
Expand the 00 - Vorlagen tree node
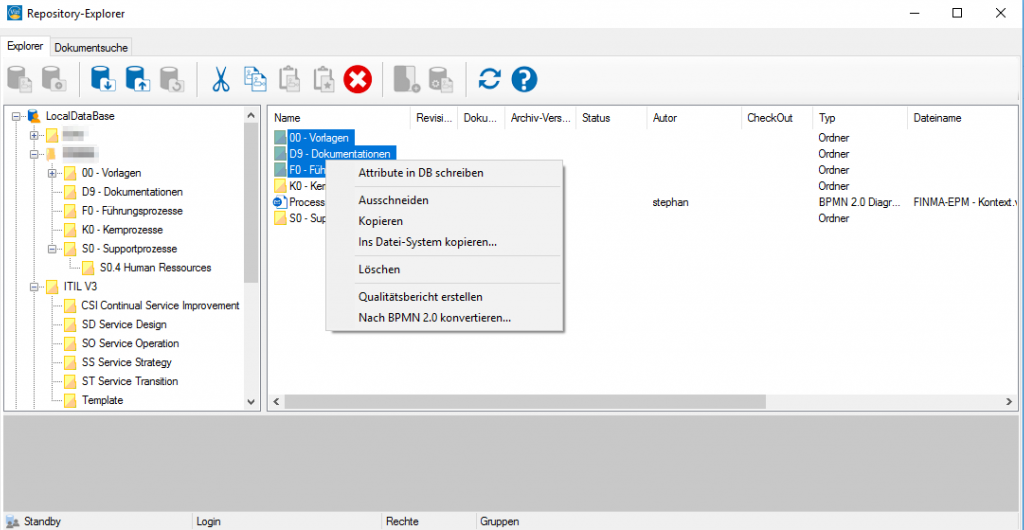52,174
